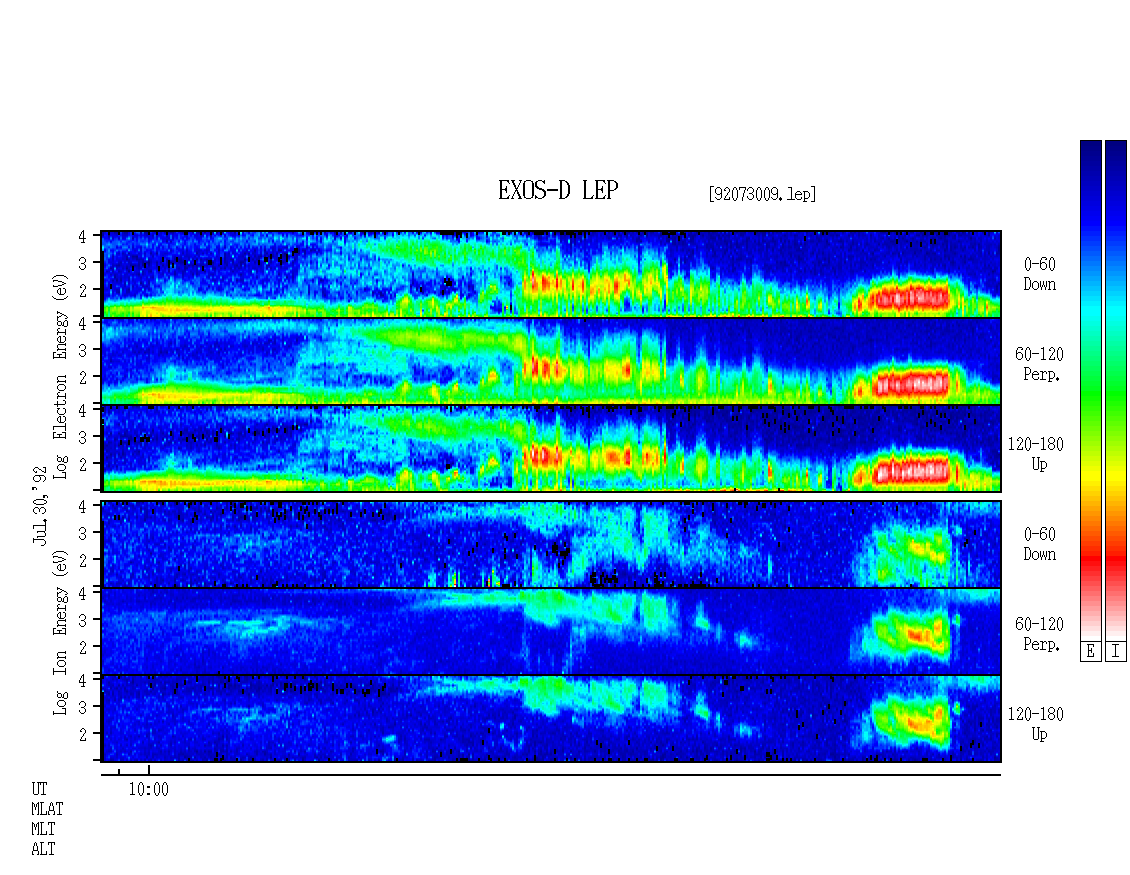Click the MLAT axis row label
Image resolution: width=1130 pixels, height=875 pixels.
click(47, 809)
